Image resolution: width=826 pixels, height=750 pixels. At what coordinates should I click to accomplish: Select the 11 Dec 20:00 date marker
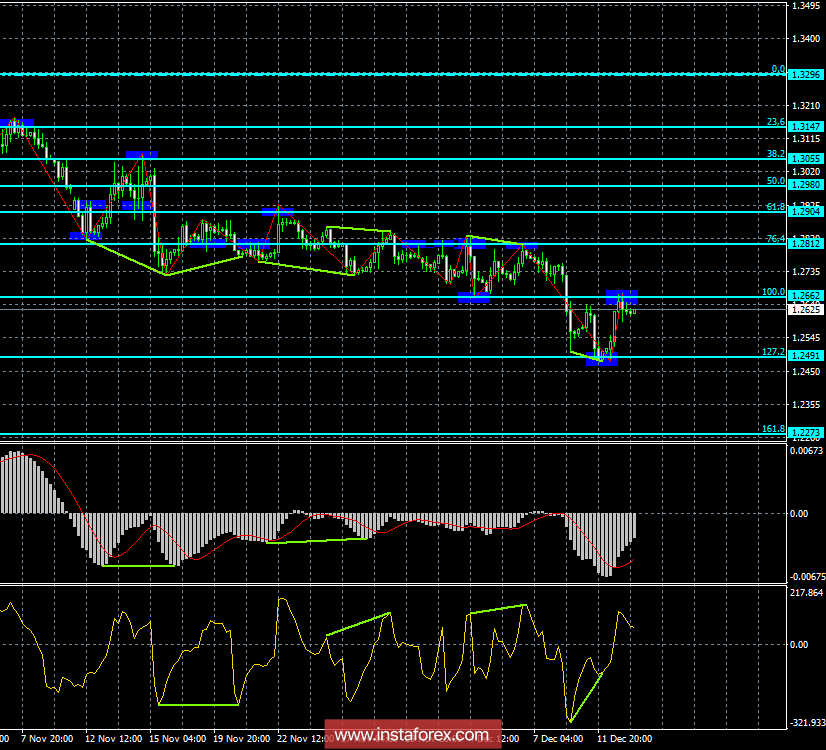point(625,739)
